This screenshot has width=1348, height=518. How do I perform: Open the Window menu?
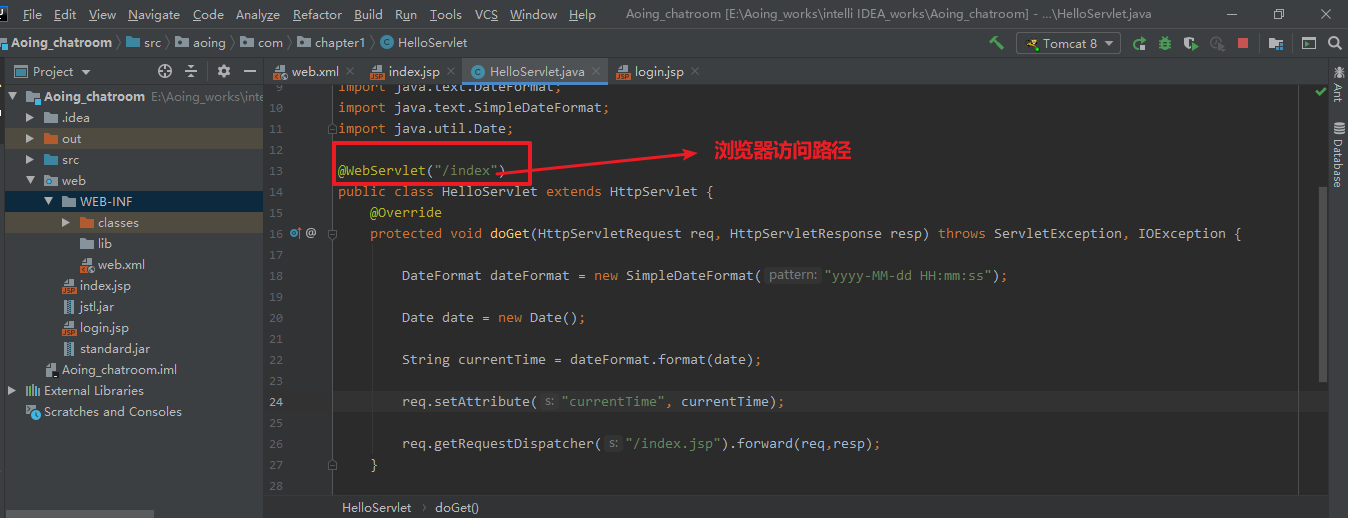[533, 14]
